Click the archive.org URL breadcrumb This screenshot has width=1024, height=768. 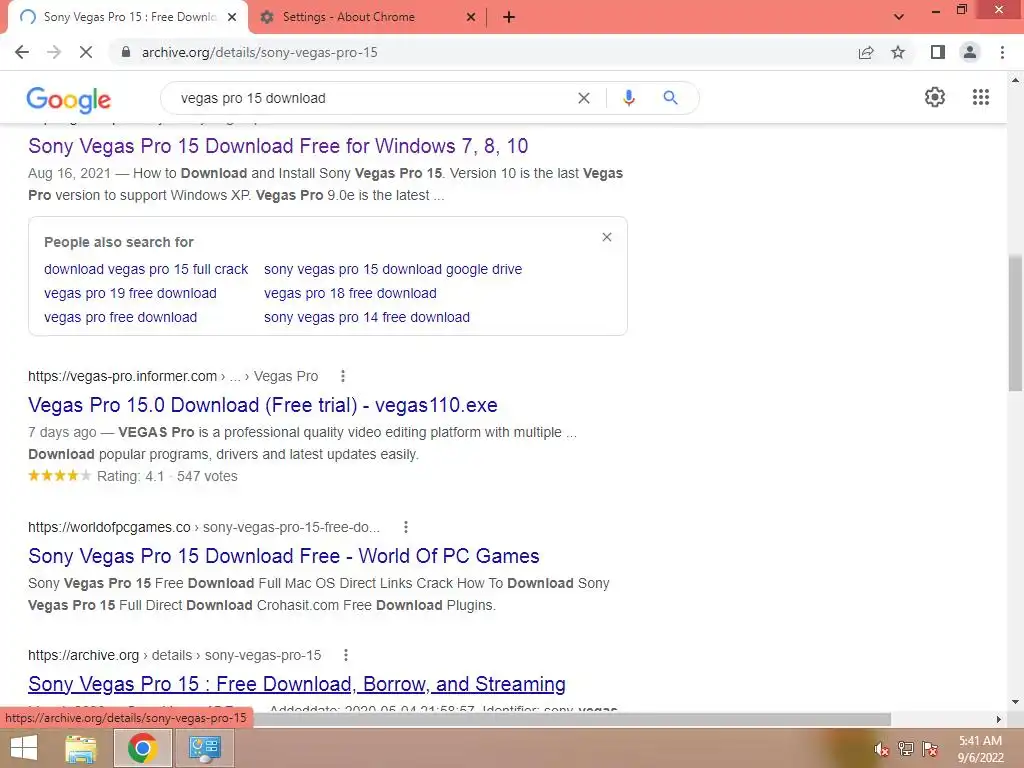174,655
